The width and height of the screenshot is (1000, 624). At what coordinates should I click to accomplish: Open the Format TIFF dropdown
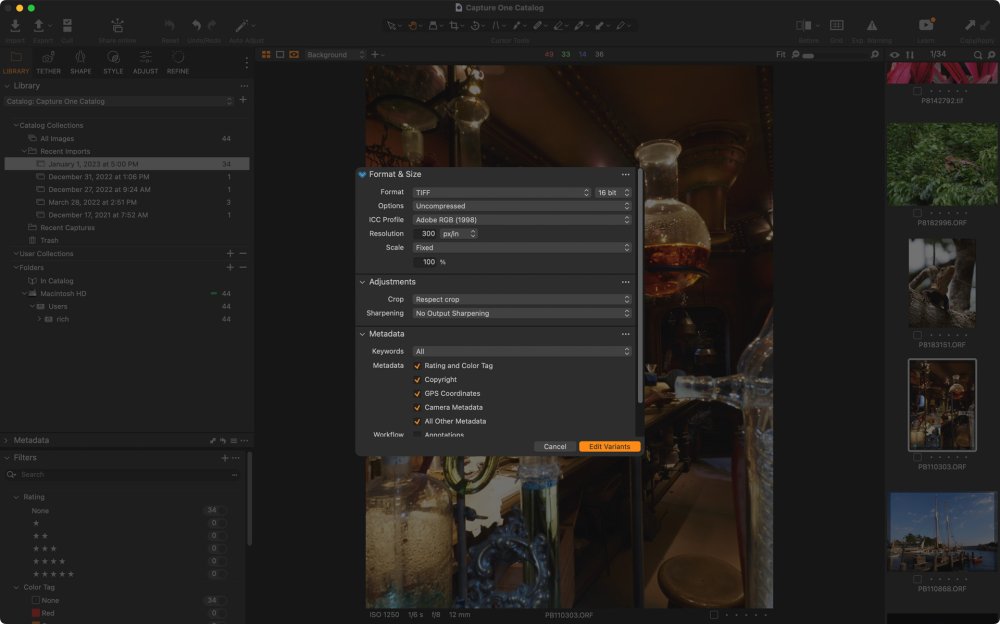[502, 192]
